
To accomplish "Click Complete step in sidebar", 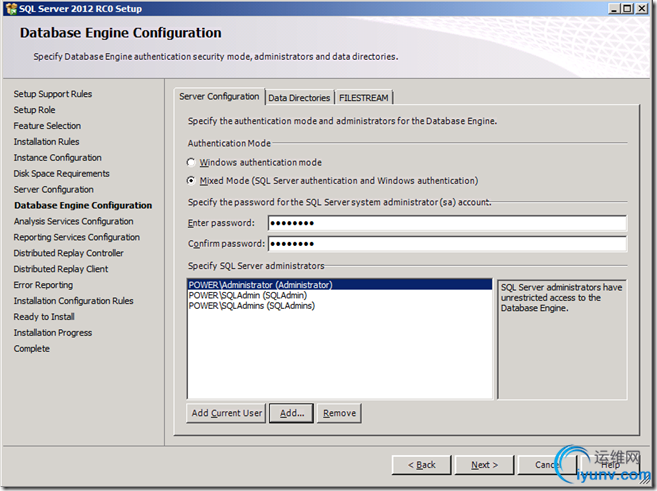I will click(x=31, y=349).
